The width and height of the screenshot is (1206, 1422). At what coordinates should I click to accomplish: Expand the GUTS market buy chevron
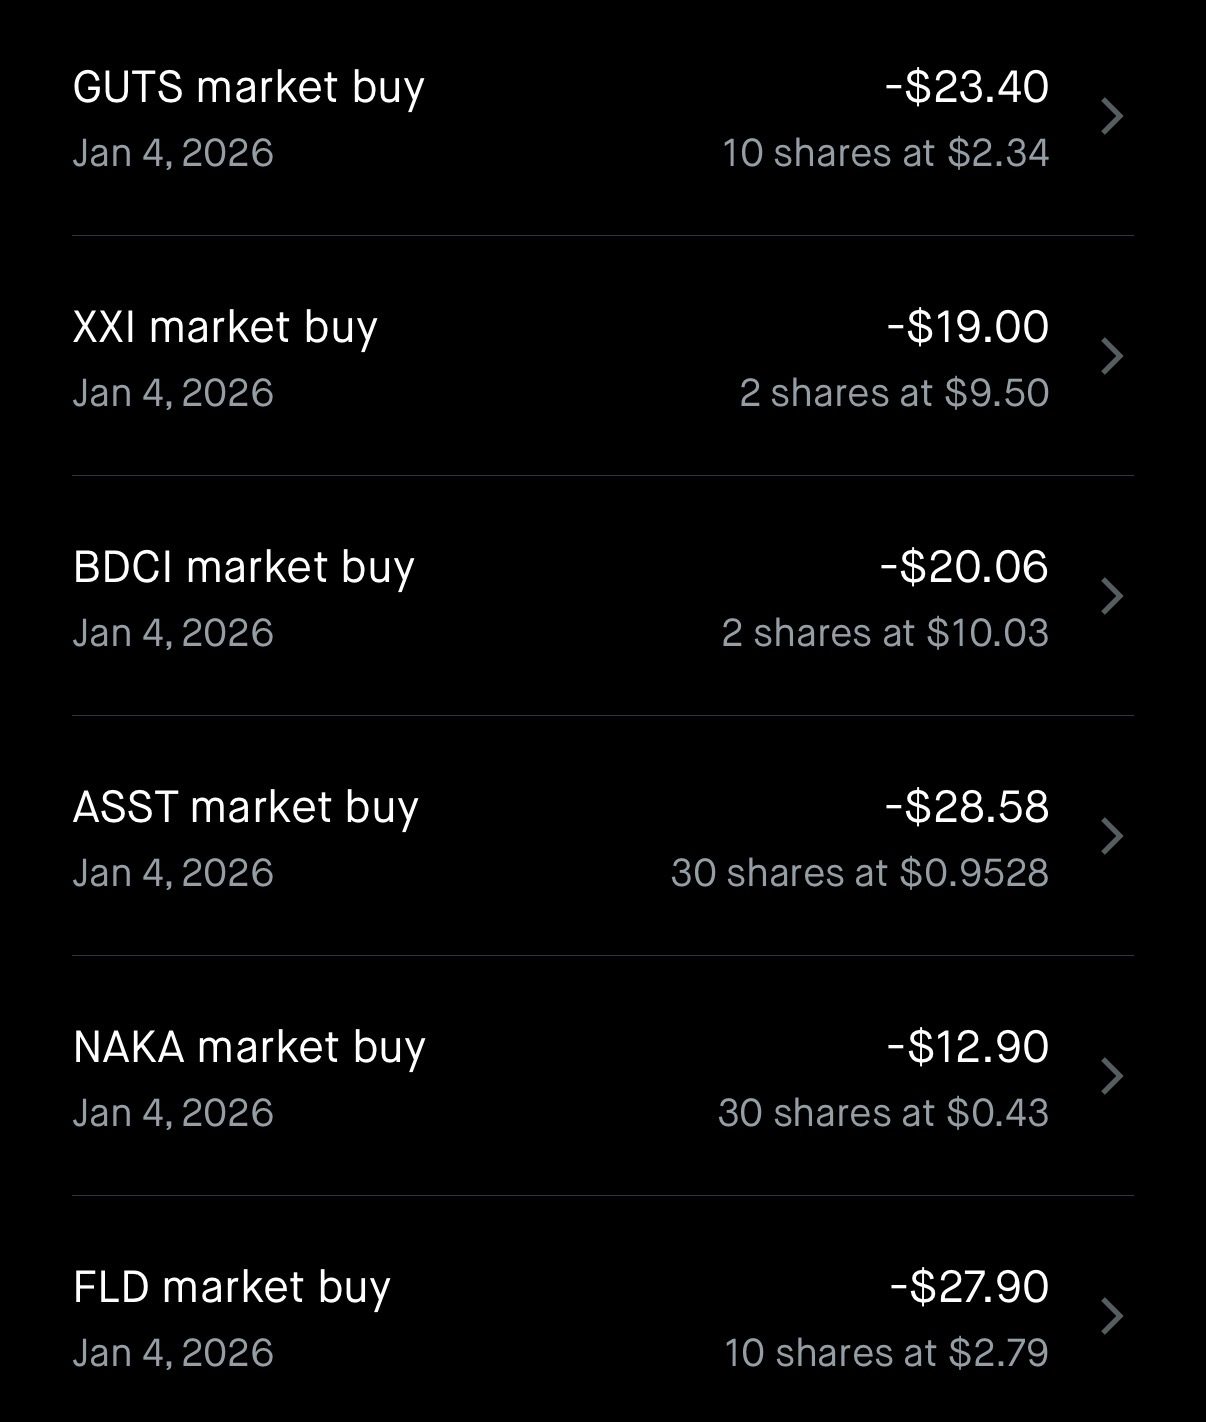point(1111,117)
